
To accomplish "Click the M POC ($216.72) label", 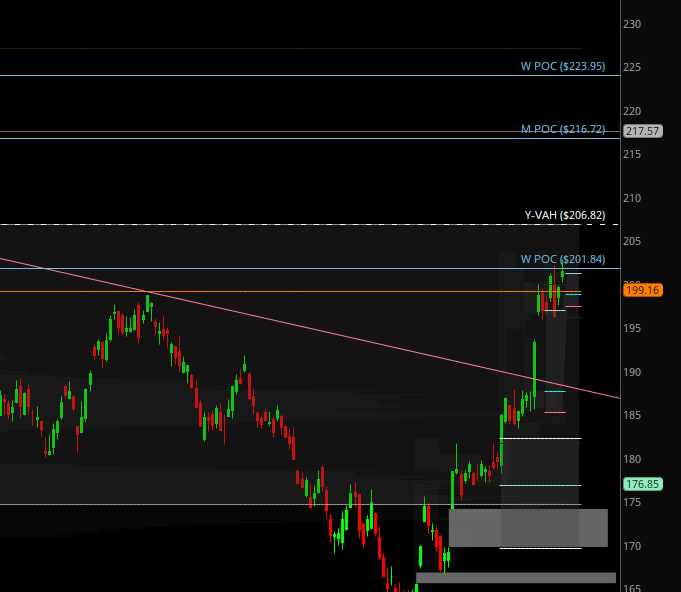I will (x=562, y=129).
